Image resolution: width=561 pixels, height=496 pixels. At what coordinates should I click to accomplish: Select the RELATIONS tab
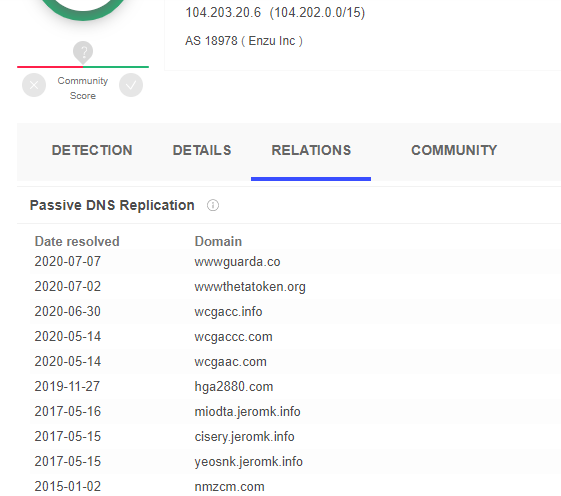pyautogui.click(x=311, y=150)
